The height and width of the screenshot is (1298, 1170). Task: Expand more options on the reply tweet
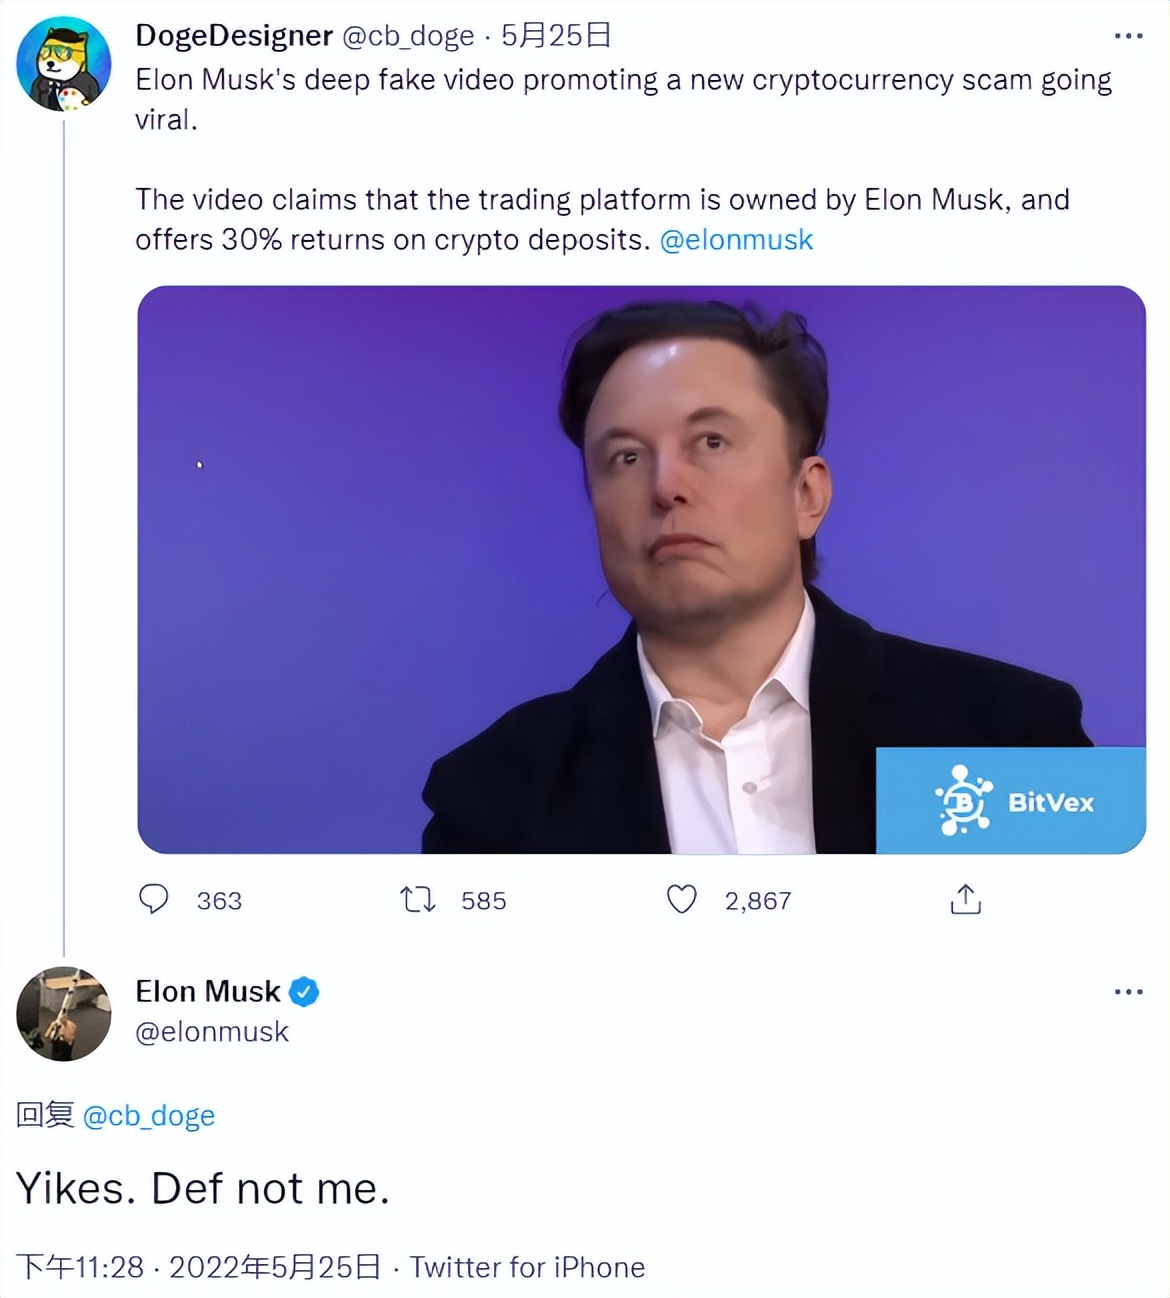[x=1128, y=992]
